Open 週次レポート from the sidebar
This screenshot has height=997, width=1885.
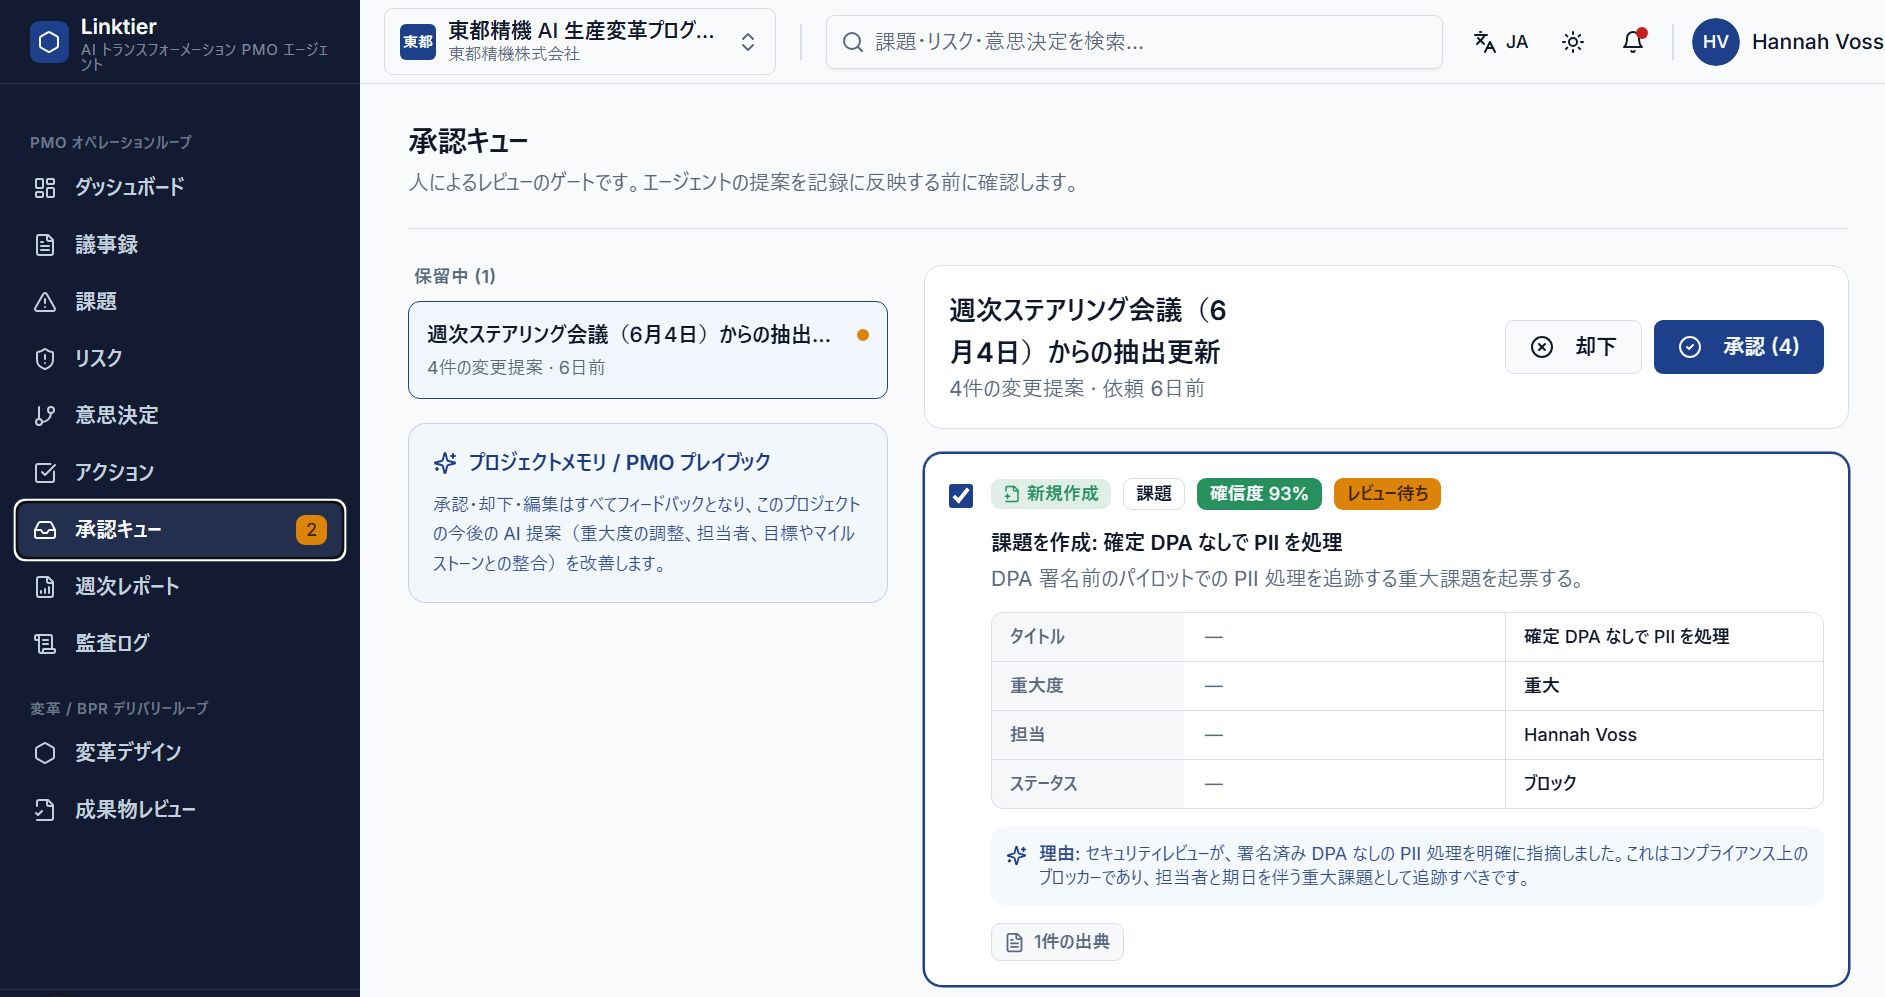tap(180, 587)
